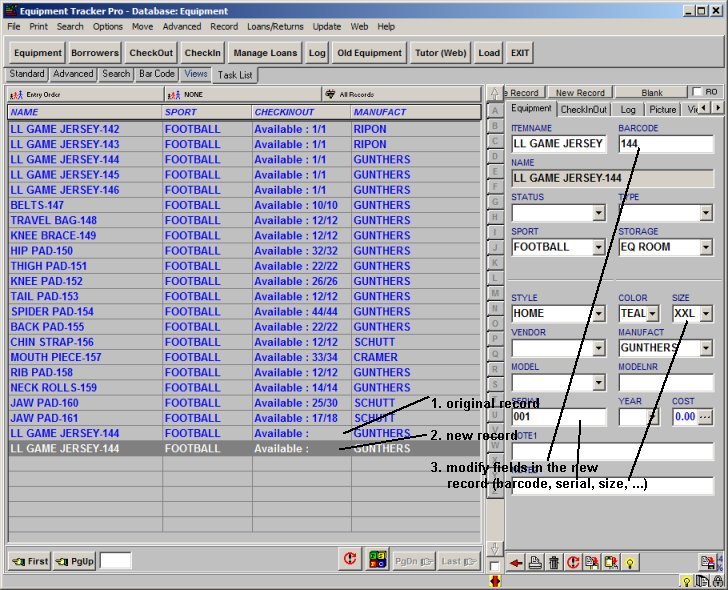The height and width of the screenshot is (590, 728).
Task: Open the Loans/Returns menu
Action: tap(275, 26)
